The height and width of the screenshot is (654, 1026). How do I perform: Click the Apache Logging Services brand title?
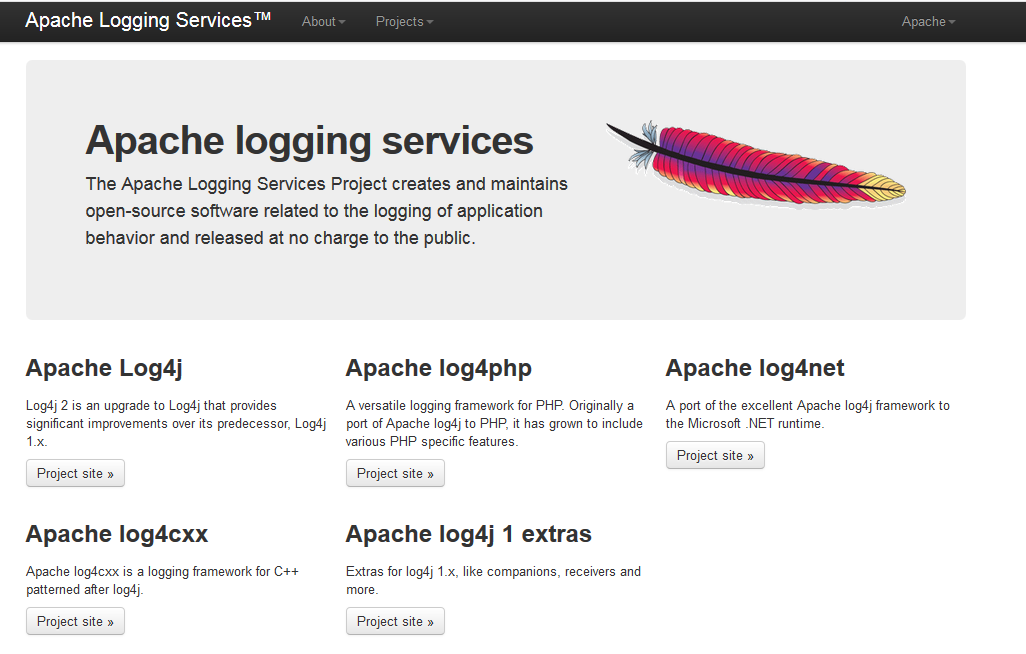coord(148,20)
